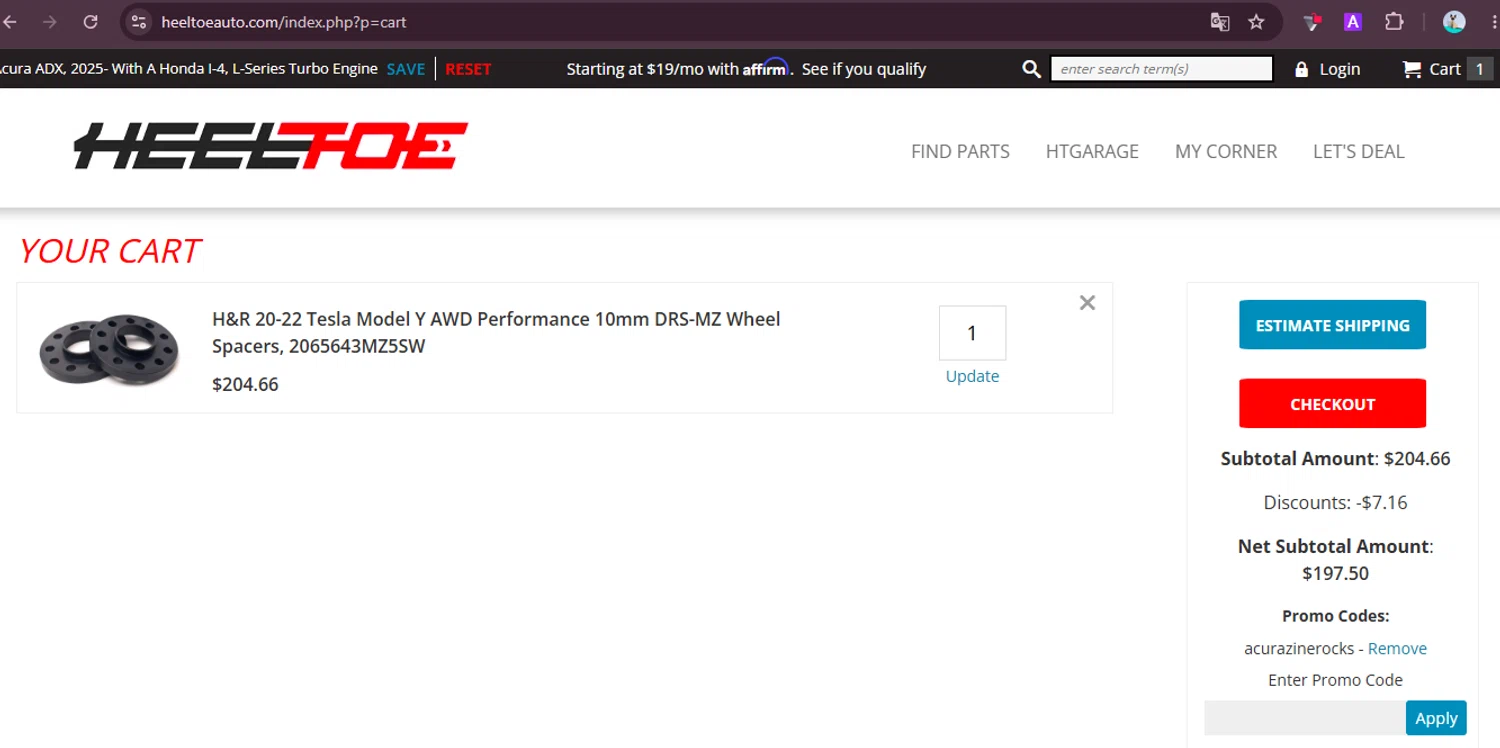Image resolution: width=1500 pixels, height=748 pixels.
Task: Open the LET'S DEAL menu
Action: click(x=1358, y=151)
